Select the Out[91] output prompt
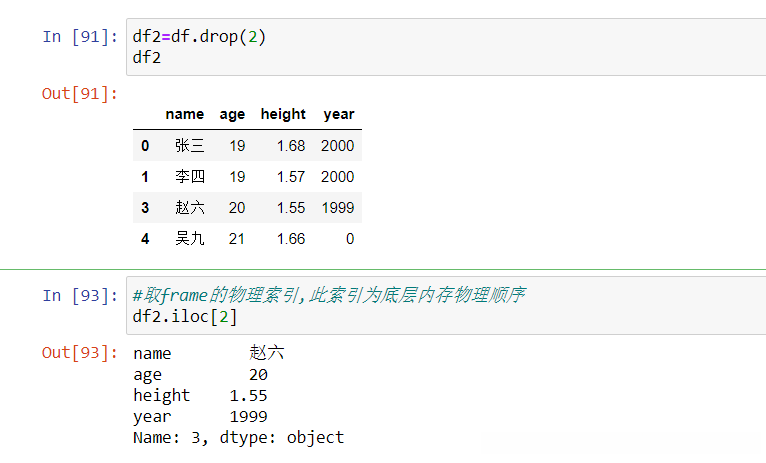The image size is (766, 463). pos(79,94)
